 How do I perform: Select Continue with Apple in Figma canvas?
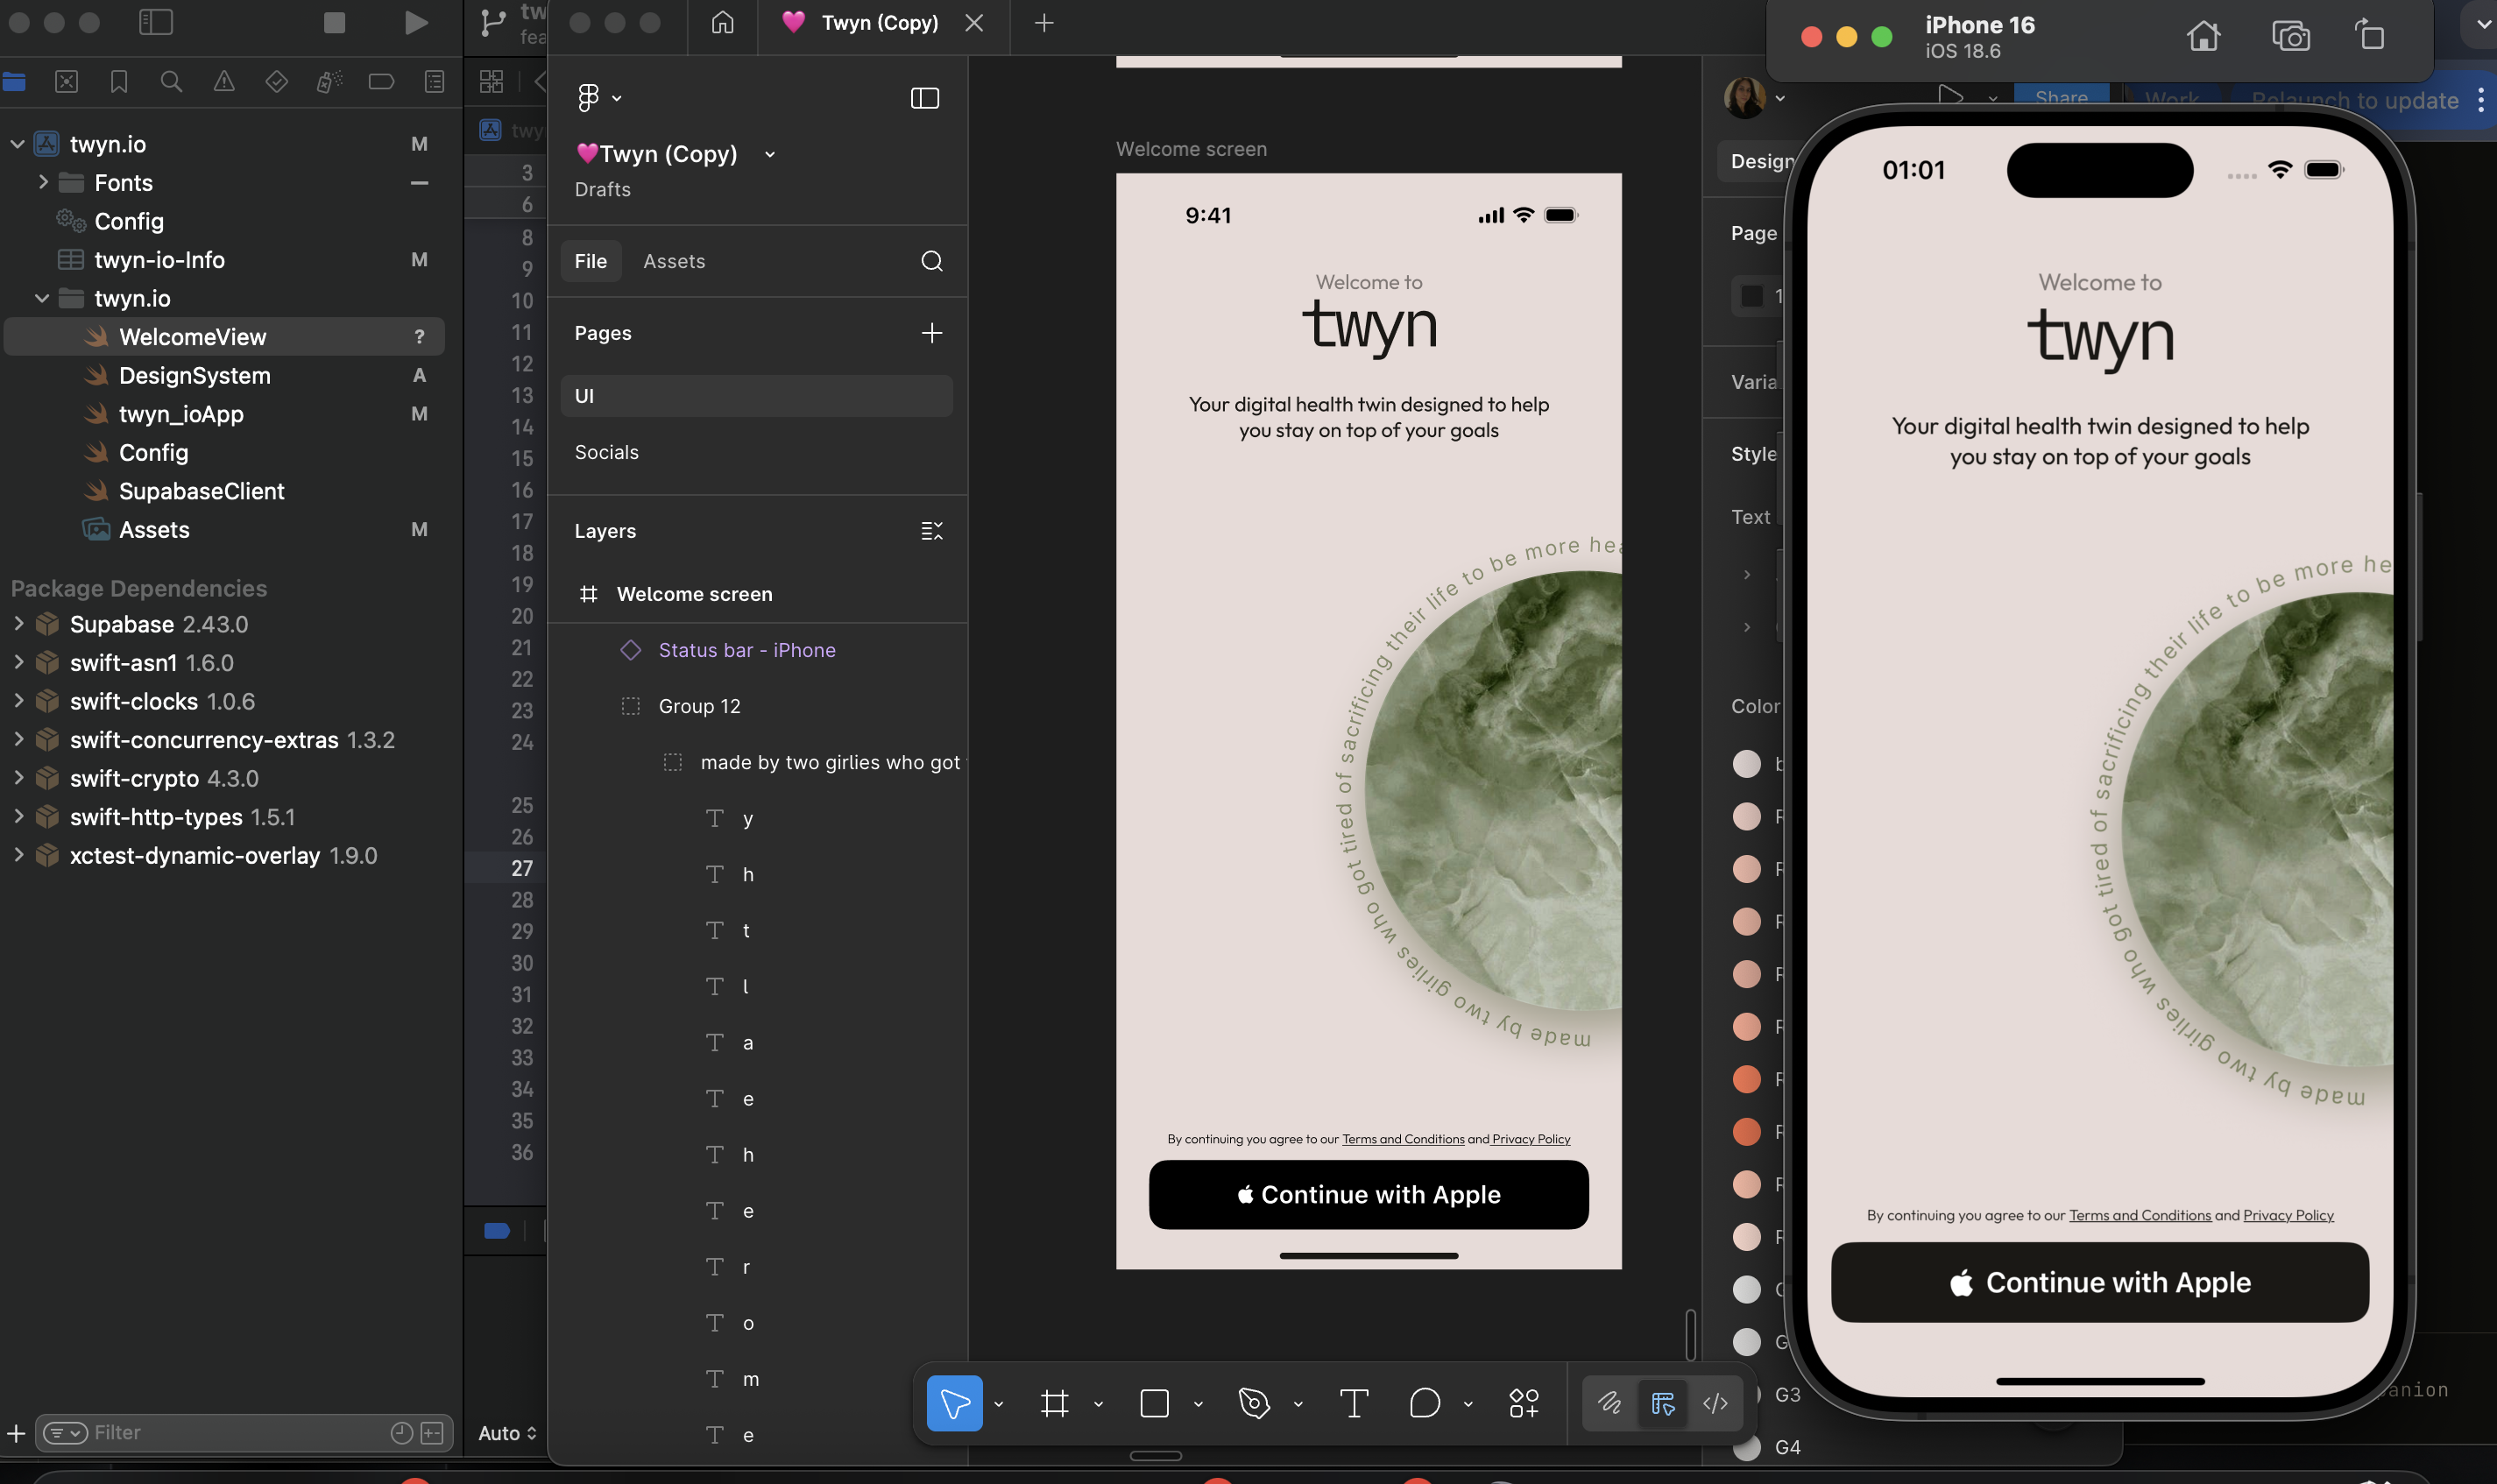[1368, 1195]
